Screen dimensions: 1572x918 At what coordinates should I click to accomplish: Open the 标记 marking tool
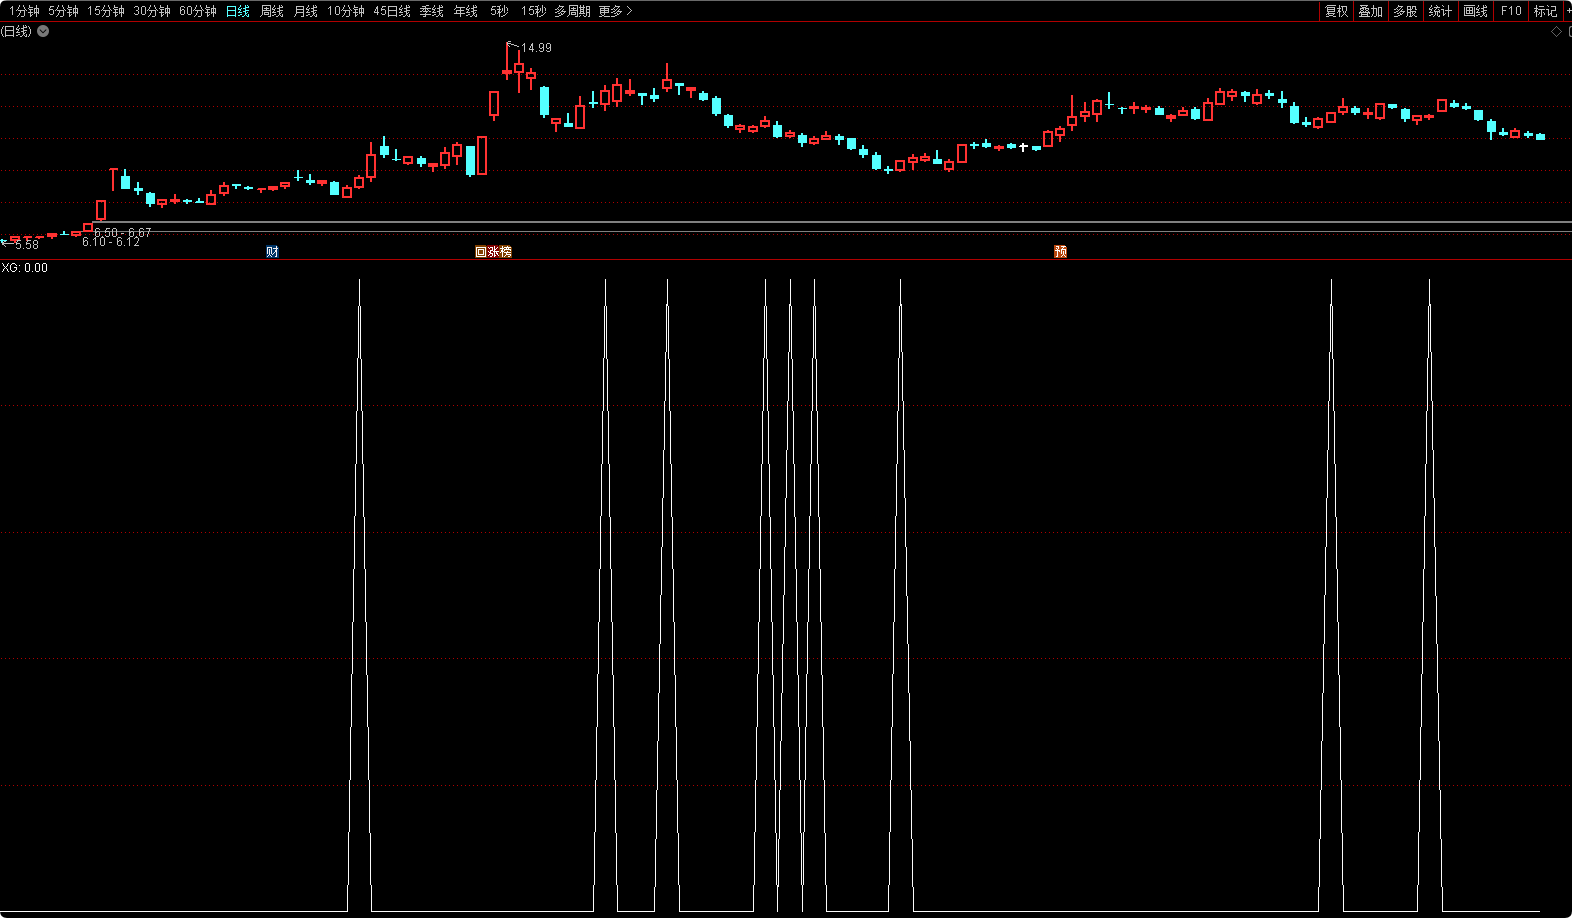coord(1545,11)
